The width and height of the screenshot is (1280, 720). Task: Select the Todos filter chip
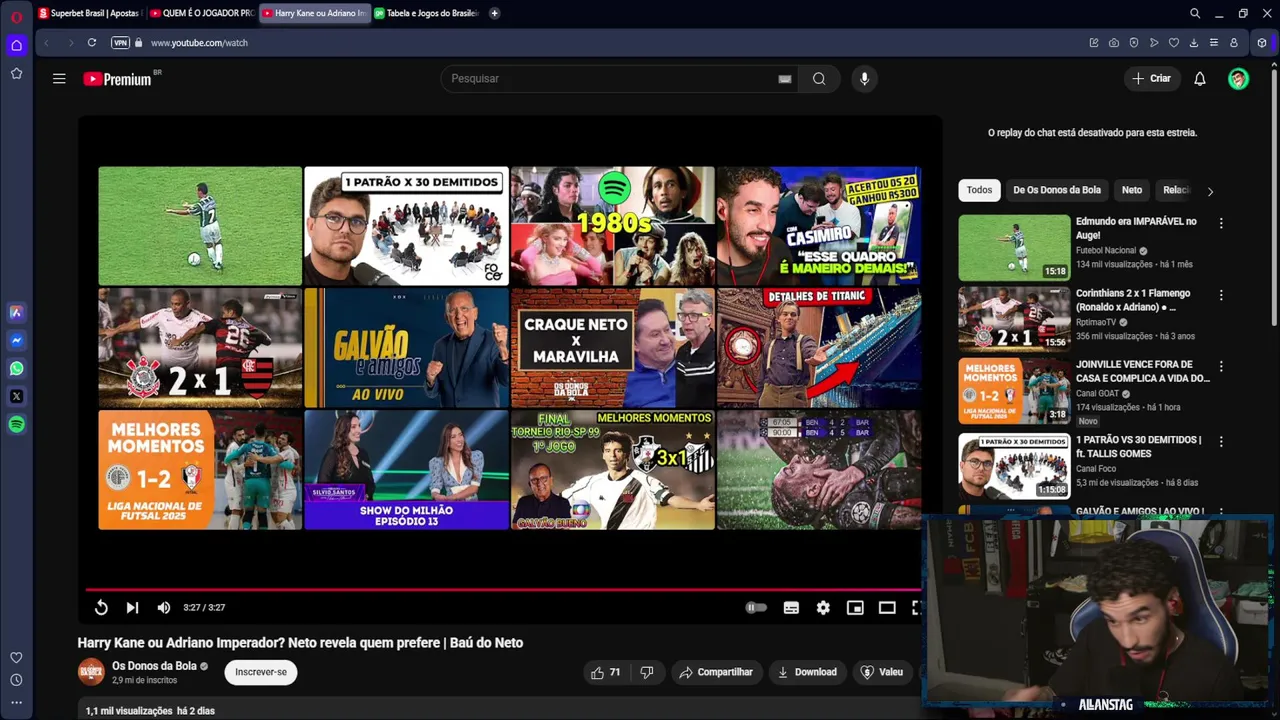[x=979, y=190]
